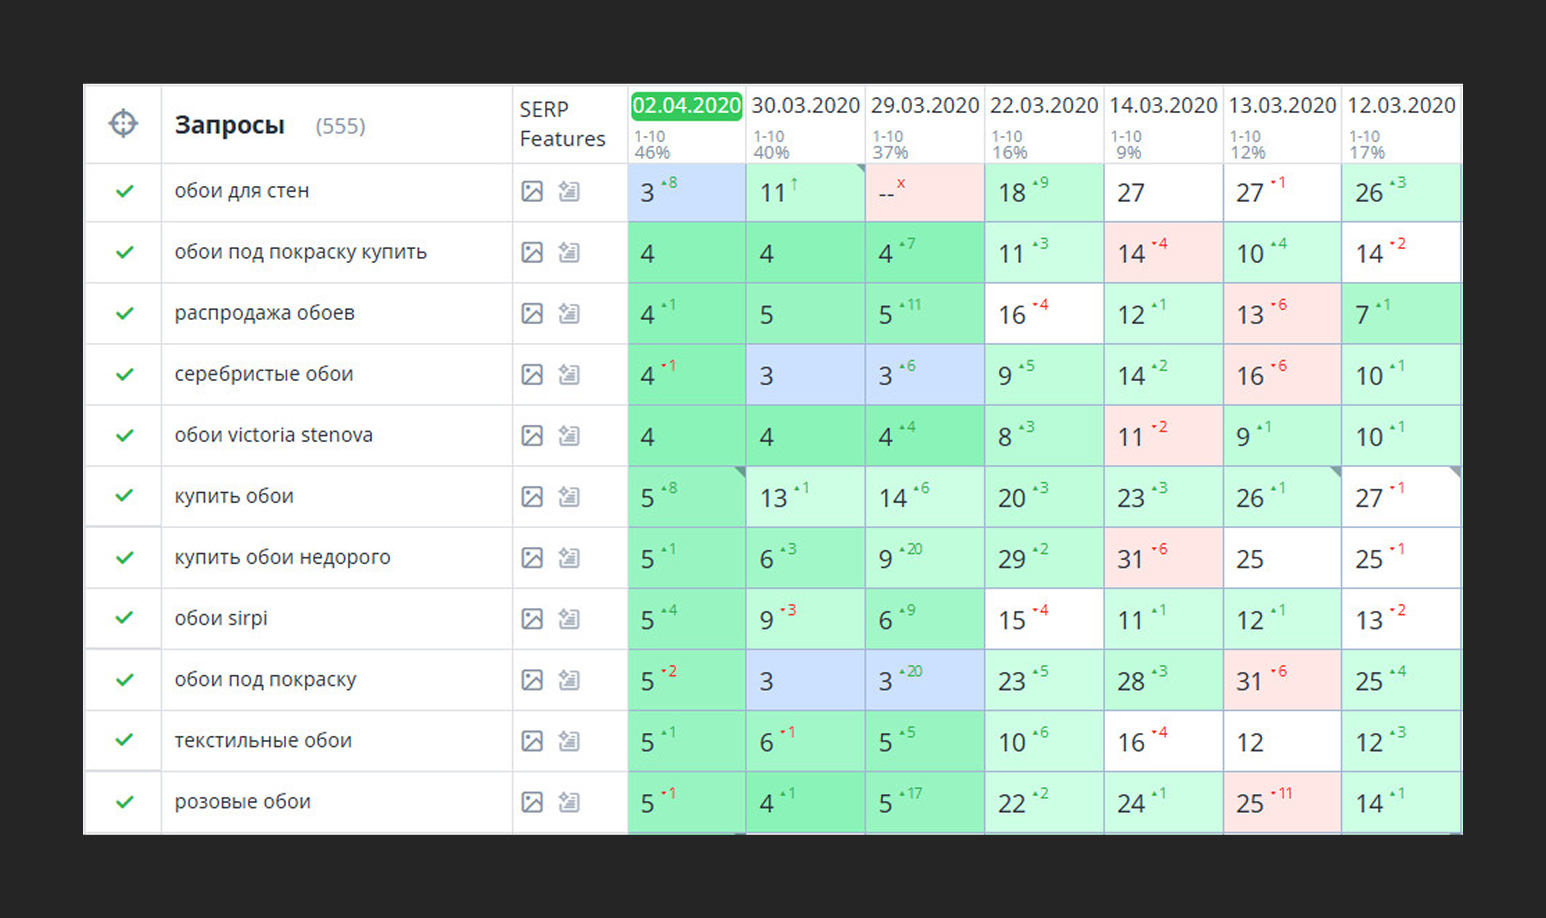
Task: Select the 29.03.2020 date column header
Action: pos(924,105)
